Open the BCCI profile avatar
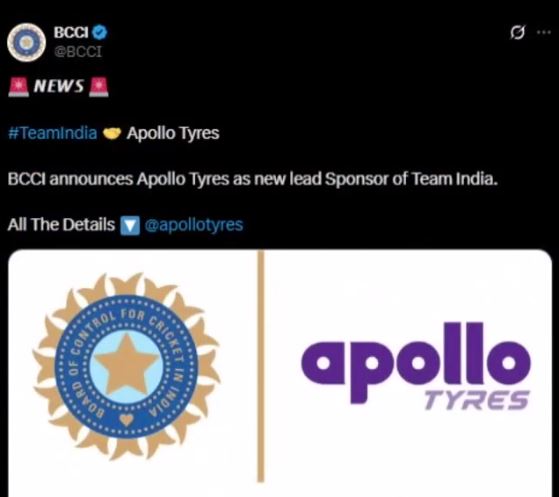Screen dimensions: 559x497 [26, 42]
